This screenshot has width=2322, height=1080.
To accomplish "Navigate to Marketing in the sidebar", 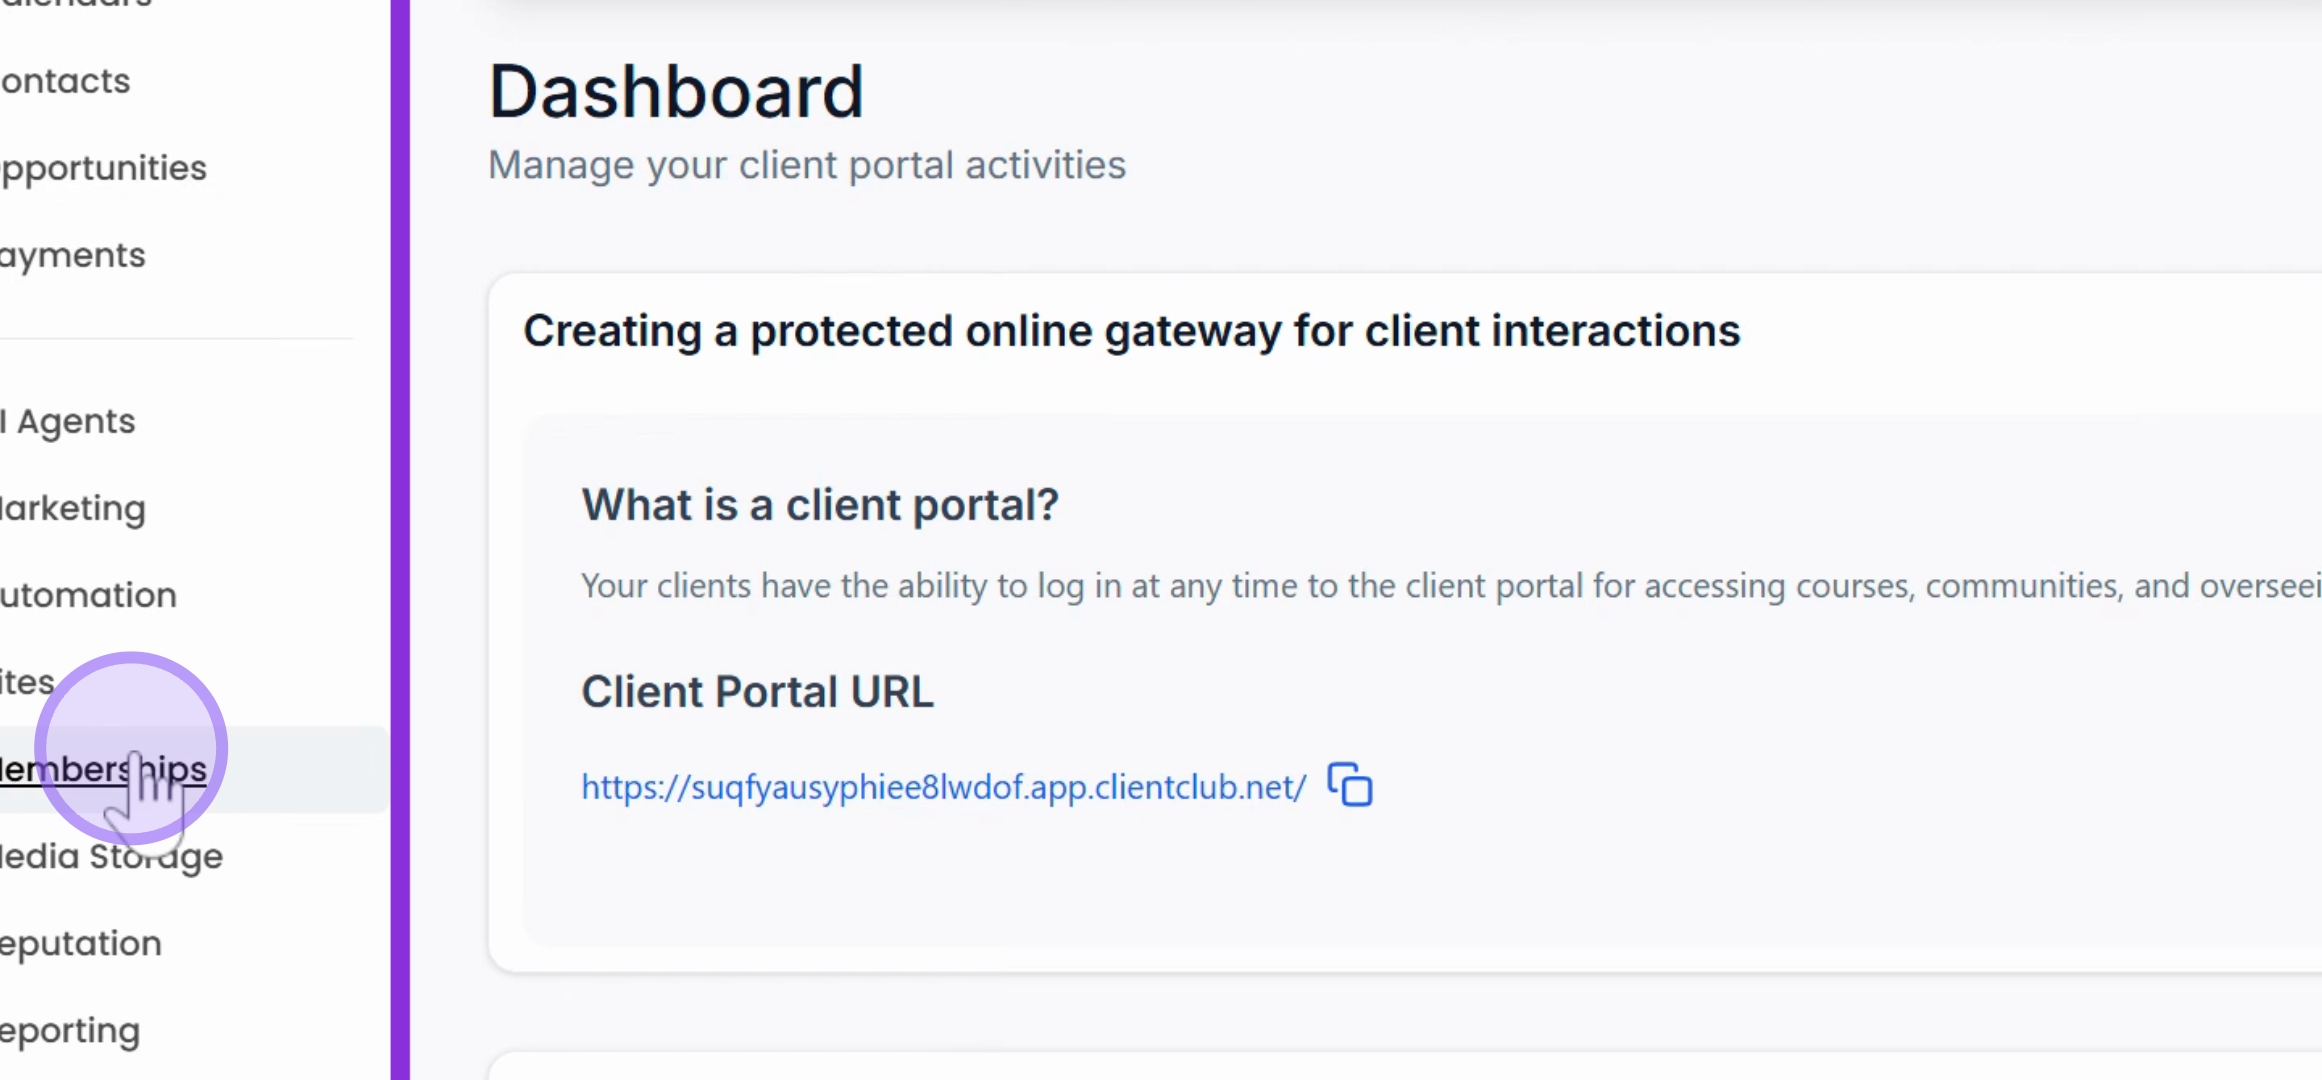I will tap(73, 508).
